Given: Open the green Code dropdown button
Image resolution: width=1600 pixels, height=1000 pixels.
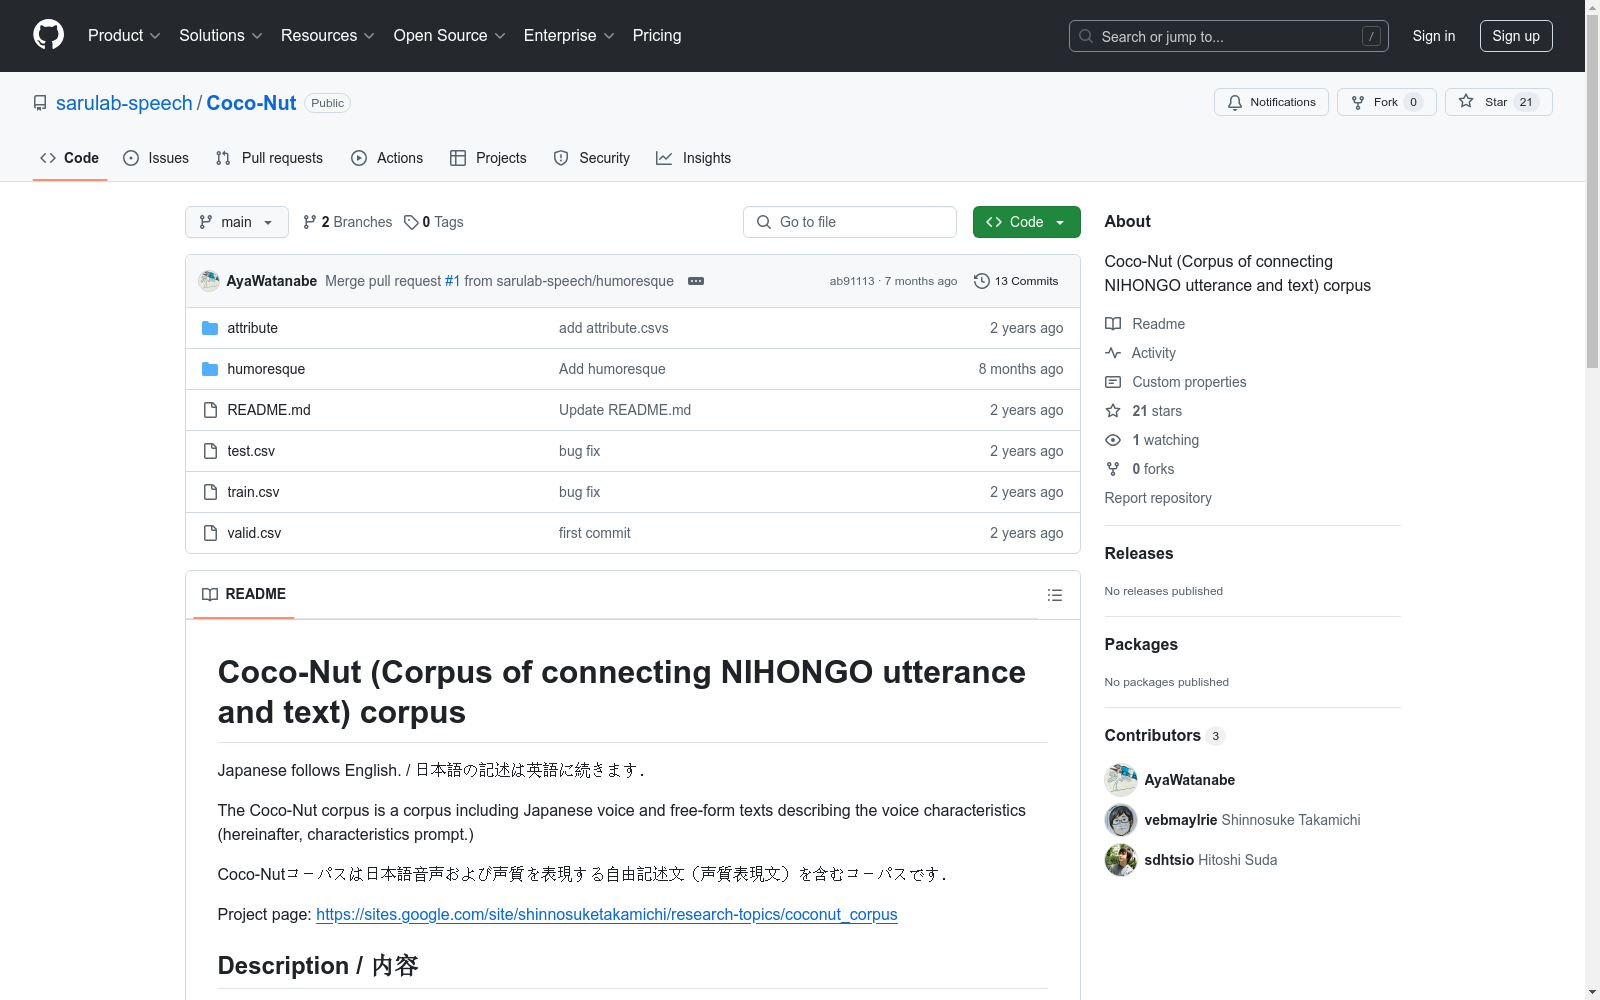Looking at the screenshot, I should coord(1026,222).
